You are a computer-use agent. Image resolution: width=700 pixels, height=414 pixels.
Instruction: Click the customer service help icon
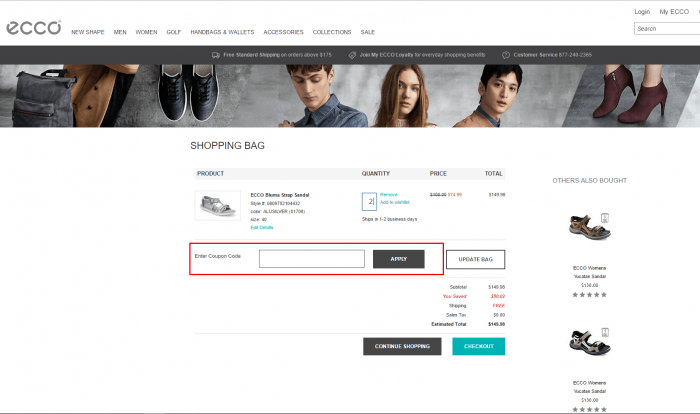(506, 55)
